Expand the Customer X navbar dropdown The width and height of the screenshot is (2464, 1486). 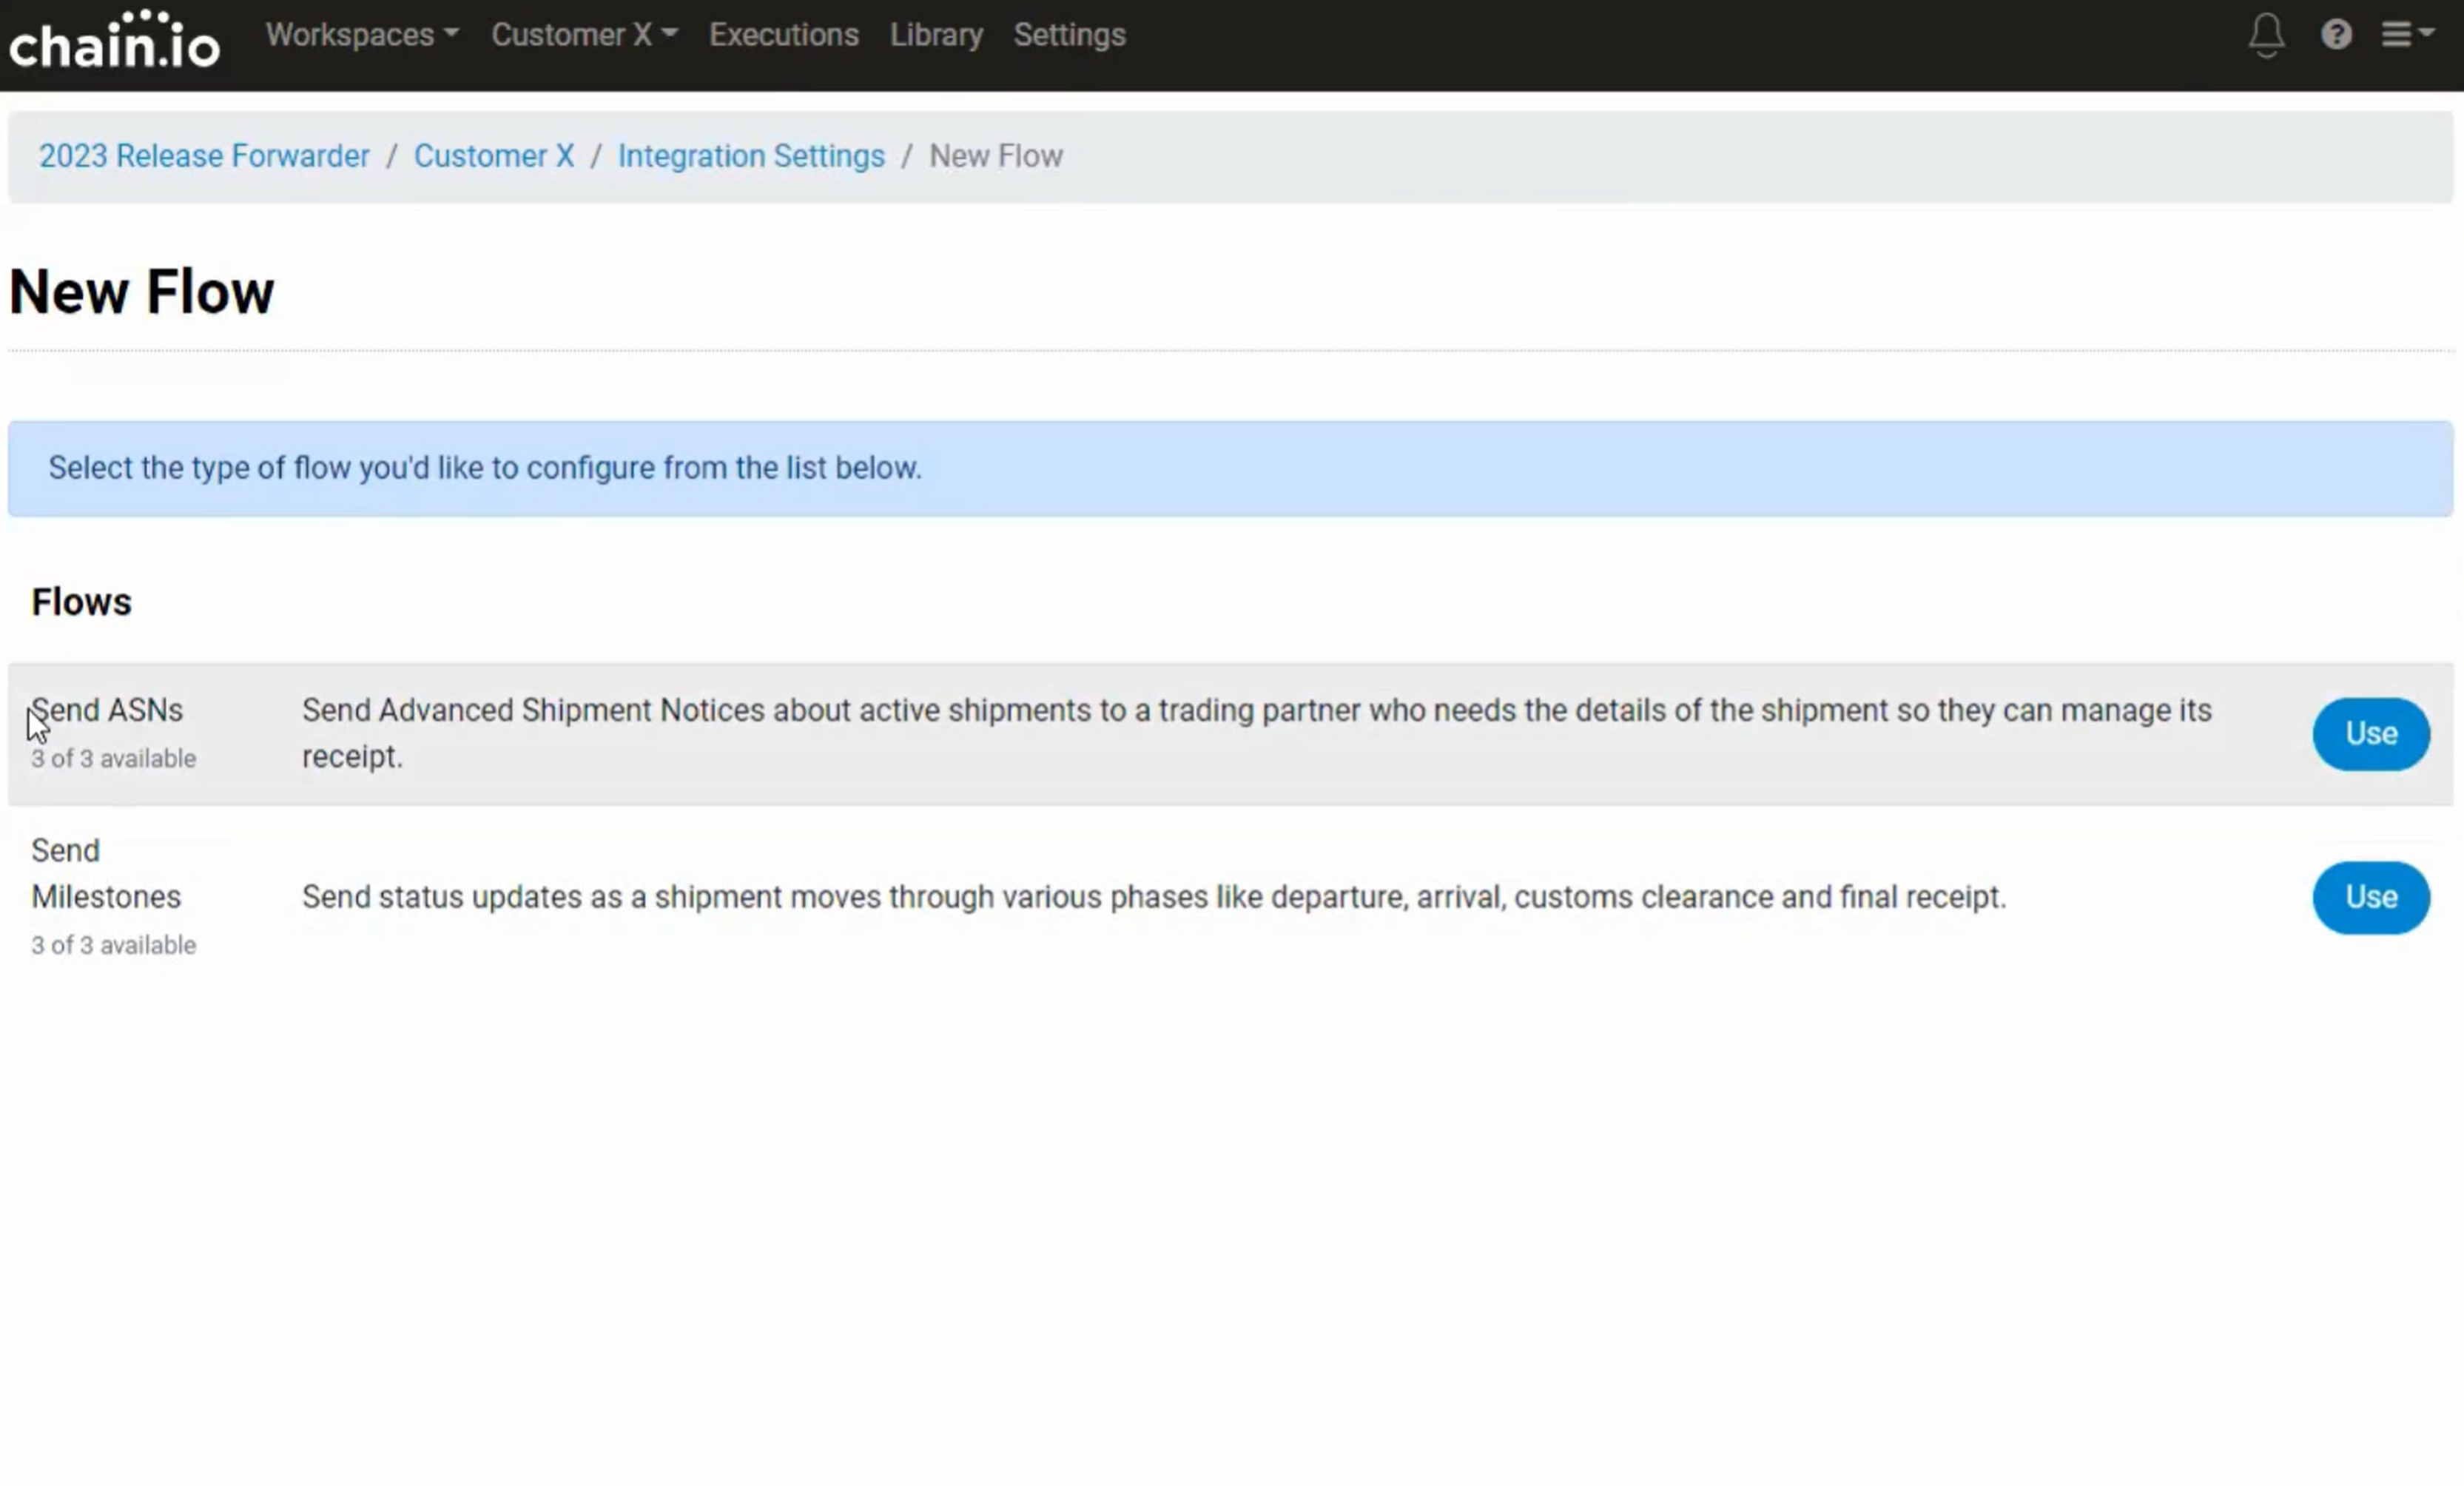tap(584, 35)
